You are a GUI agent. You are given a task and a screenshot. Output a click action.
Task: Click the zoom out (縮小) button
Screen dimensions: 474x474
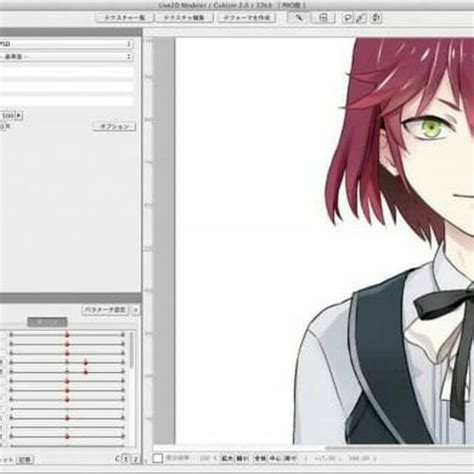point(242,459)
